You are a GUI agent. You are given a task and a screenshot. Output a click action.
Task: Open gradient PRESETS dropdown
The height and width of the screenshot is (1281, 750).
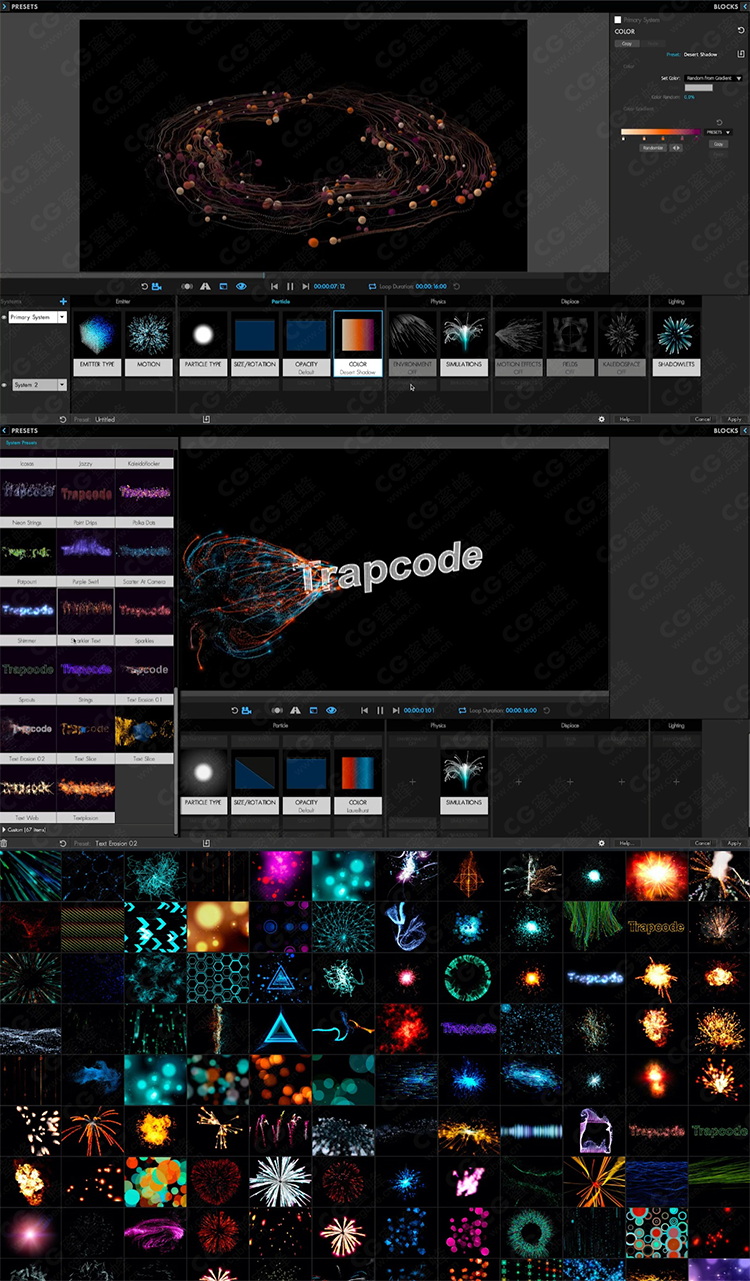tap(717, 132)
